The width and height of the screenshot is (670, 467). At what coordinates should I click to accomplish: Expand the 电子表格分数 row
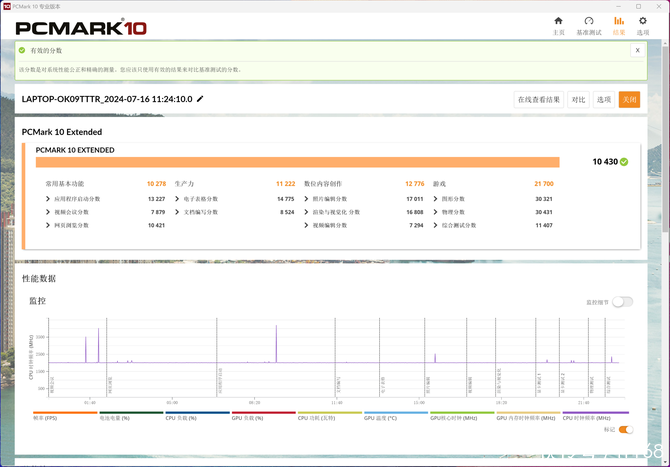pyautogui.click(x=178, y=199)
